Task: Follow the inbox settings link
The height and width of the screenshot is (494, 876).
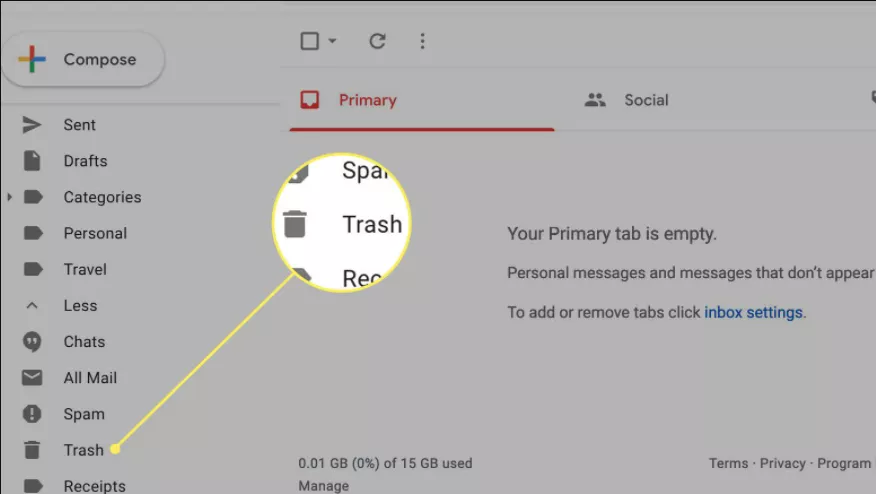Action: tap(753, 312)
